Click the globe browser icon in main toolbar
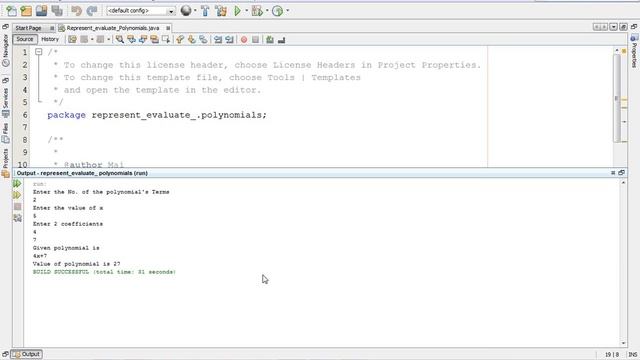640x360 pixels. pyautogui.click(x=186, y=11)
